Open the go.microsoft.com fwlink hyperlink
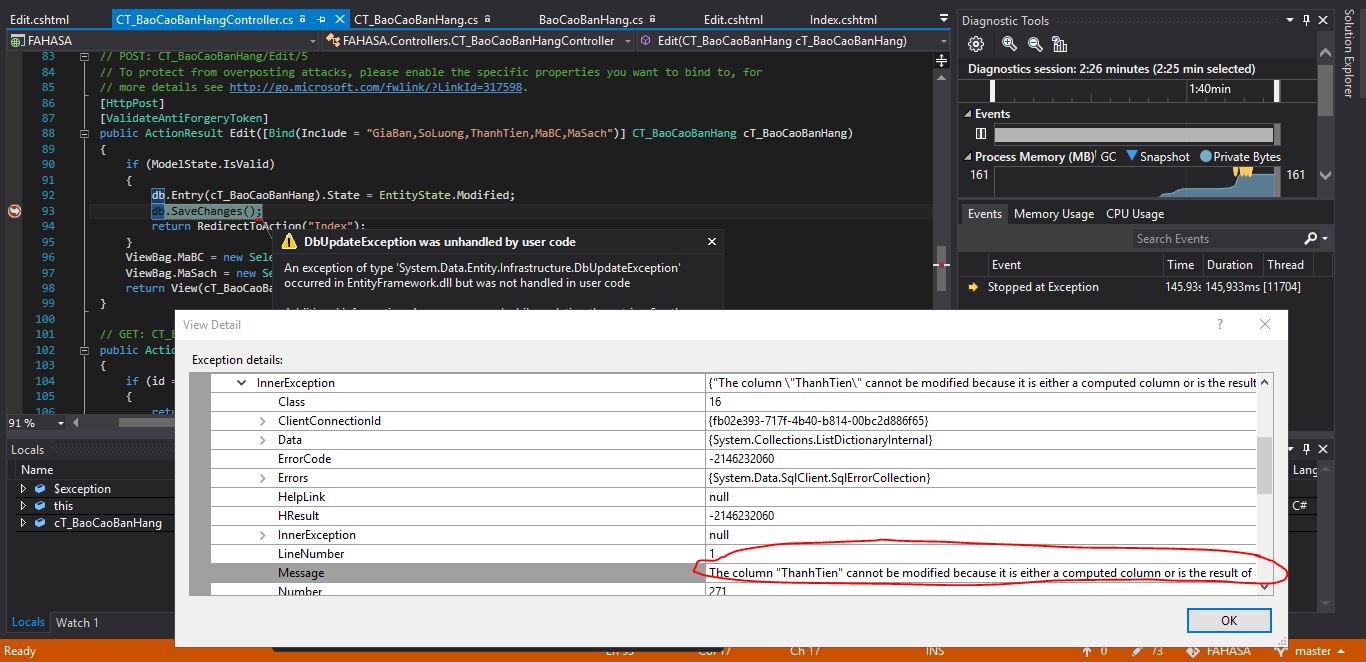1366x662 pixels. pos(376,87)
